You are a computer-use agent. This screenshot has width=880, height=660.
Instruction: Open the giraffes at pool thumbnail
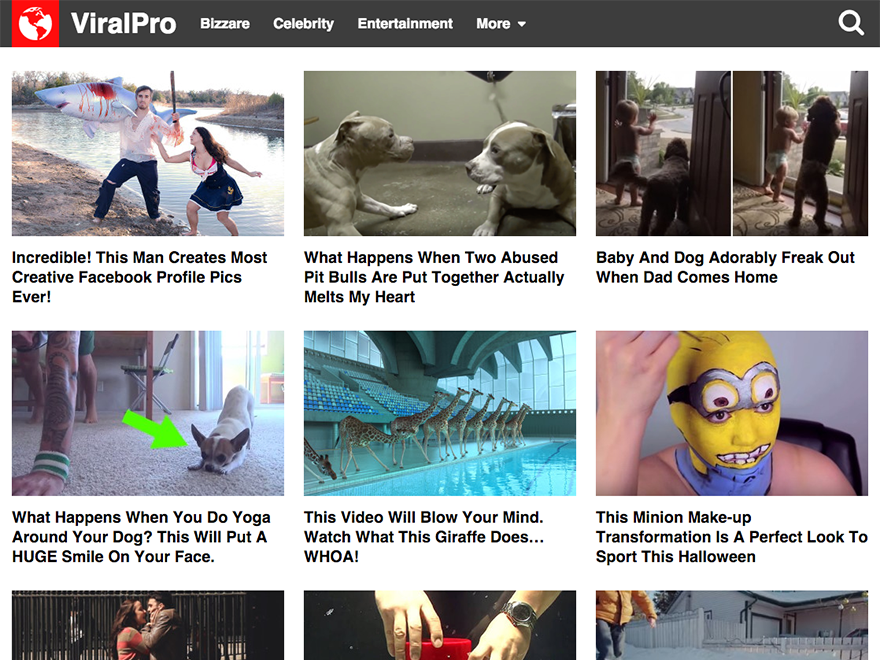[440, 413]
